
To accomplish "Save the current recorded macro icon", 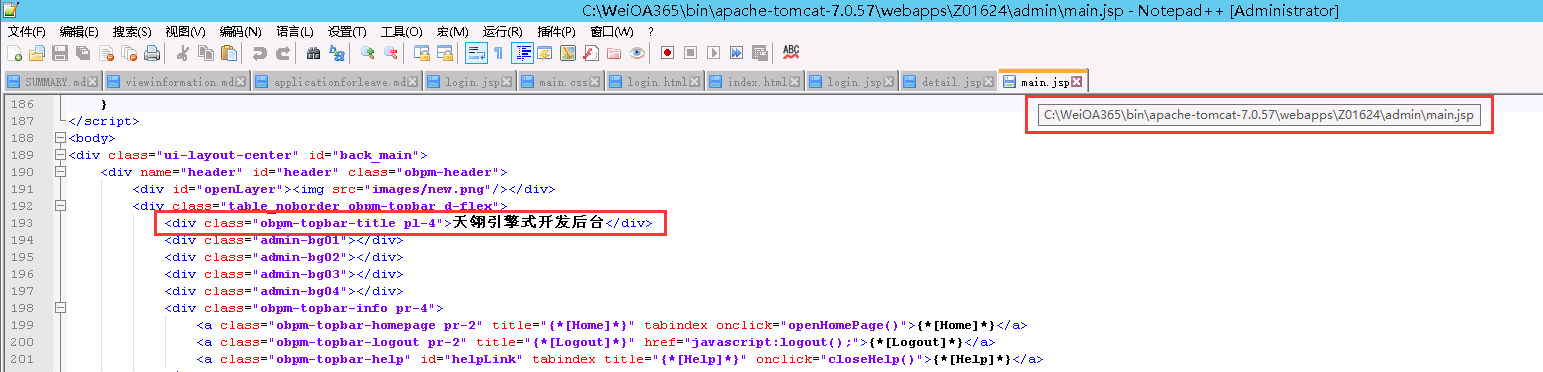I will (x=760, y=53).
